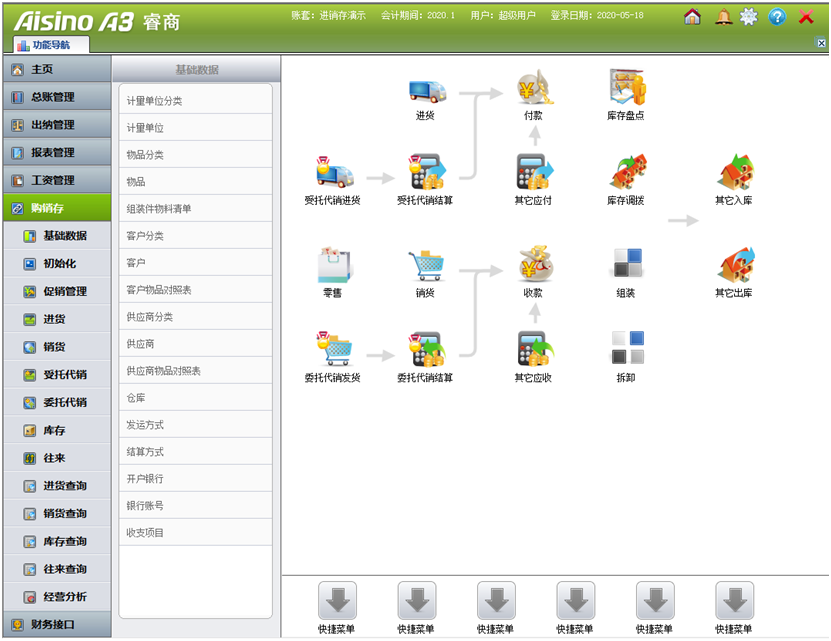
Task: Click the 付款 payment icon
Action: pyautogui.click(x=534, y=90)
